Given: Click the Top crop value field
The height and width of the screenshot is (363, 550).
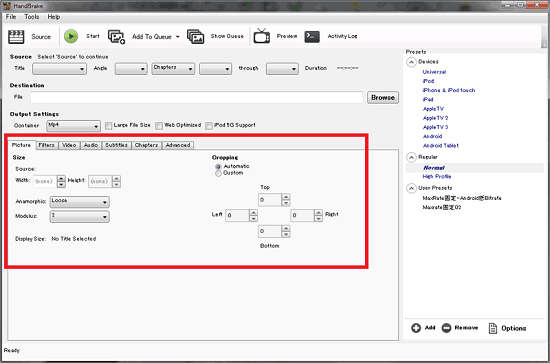Looking at the screenshot, I should (270, 200).
